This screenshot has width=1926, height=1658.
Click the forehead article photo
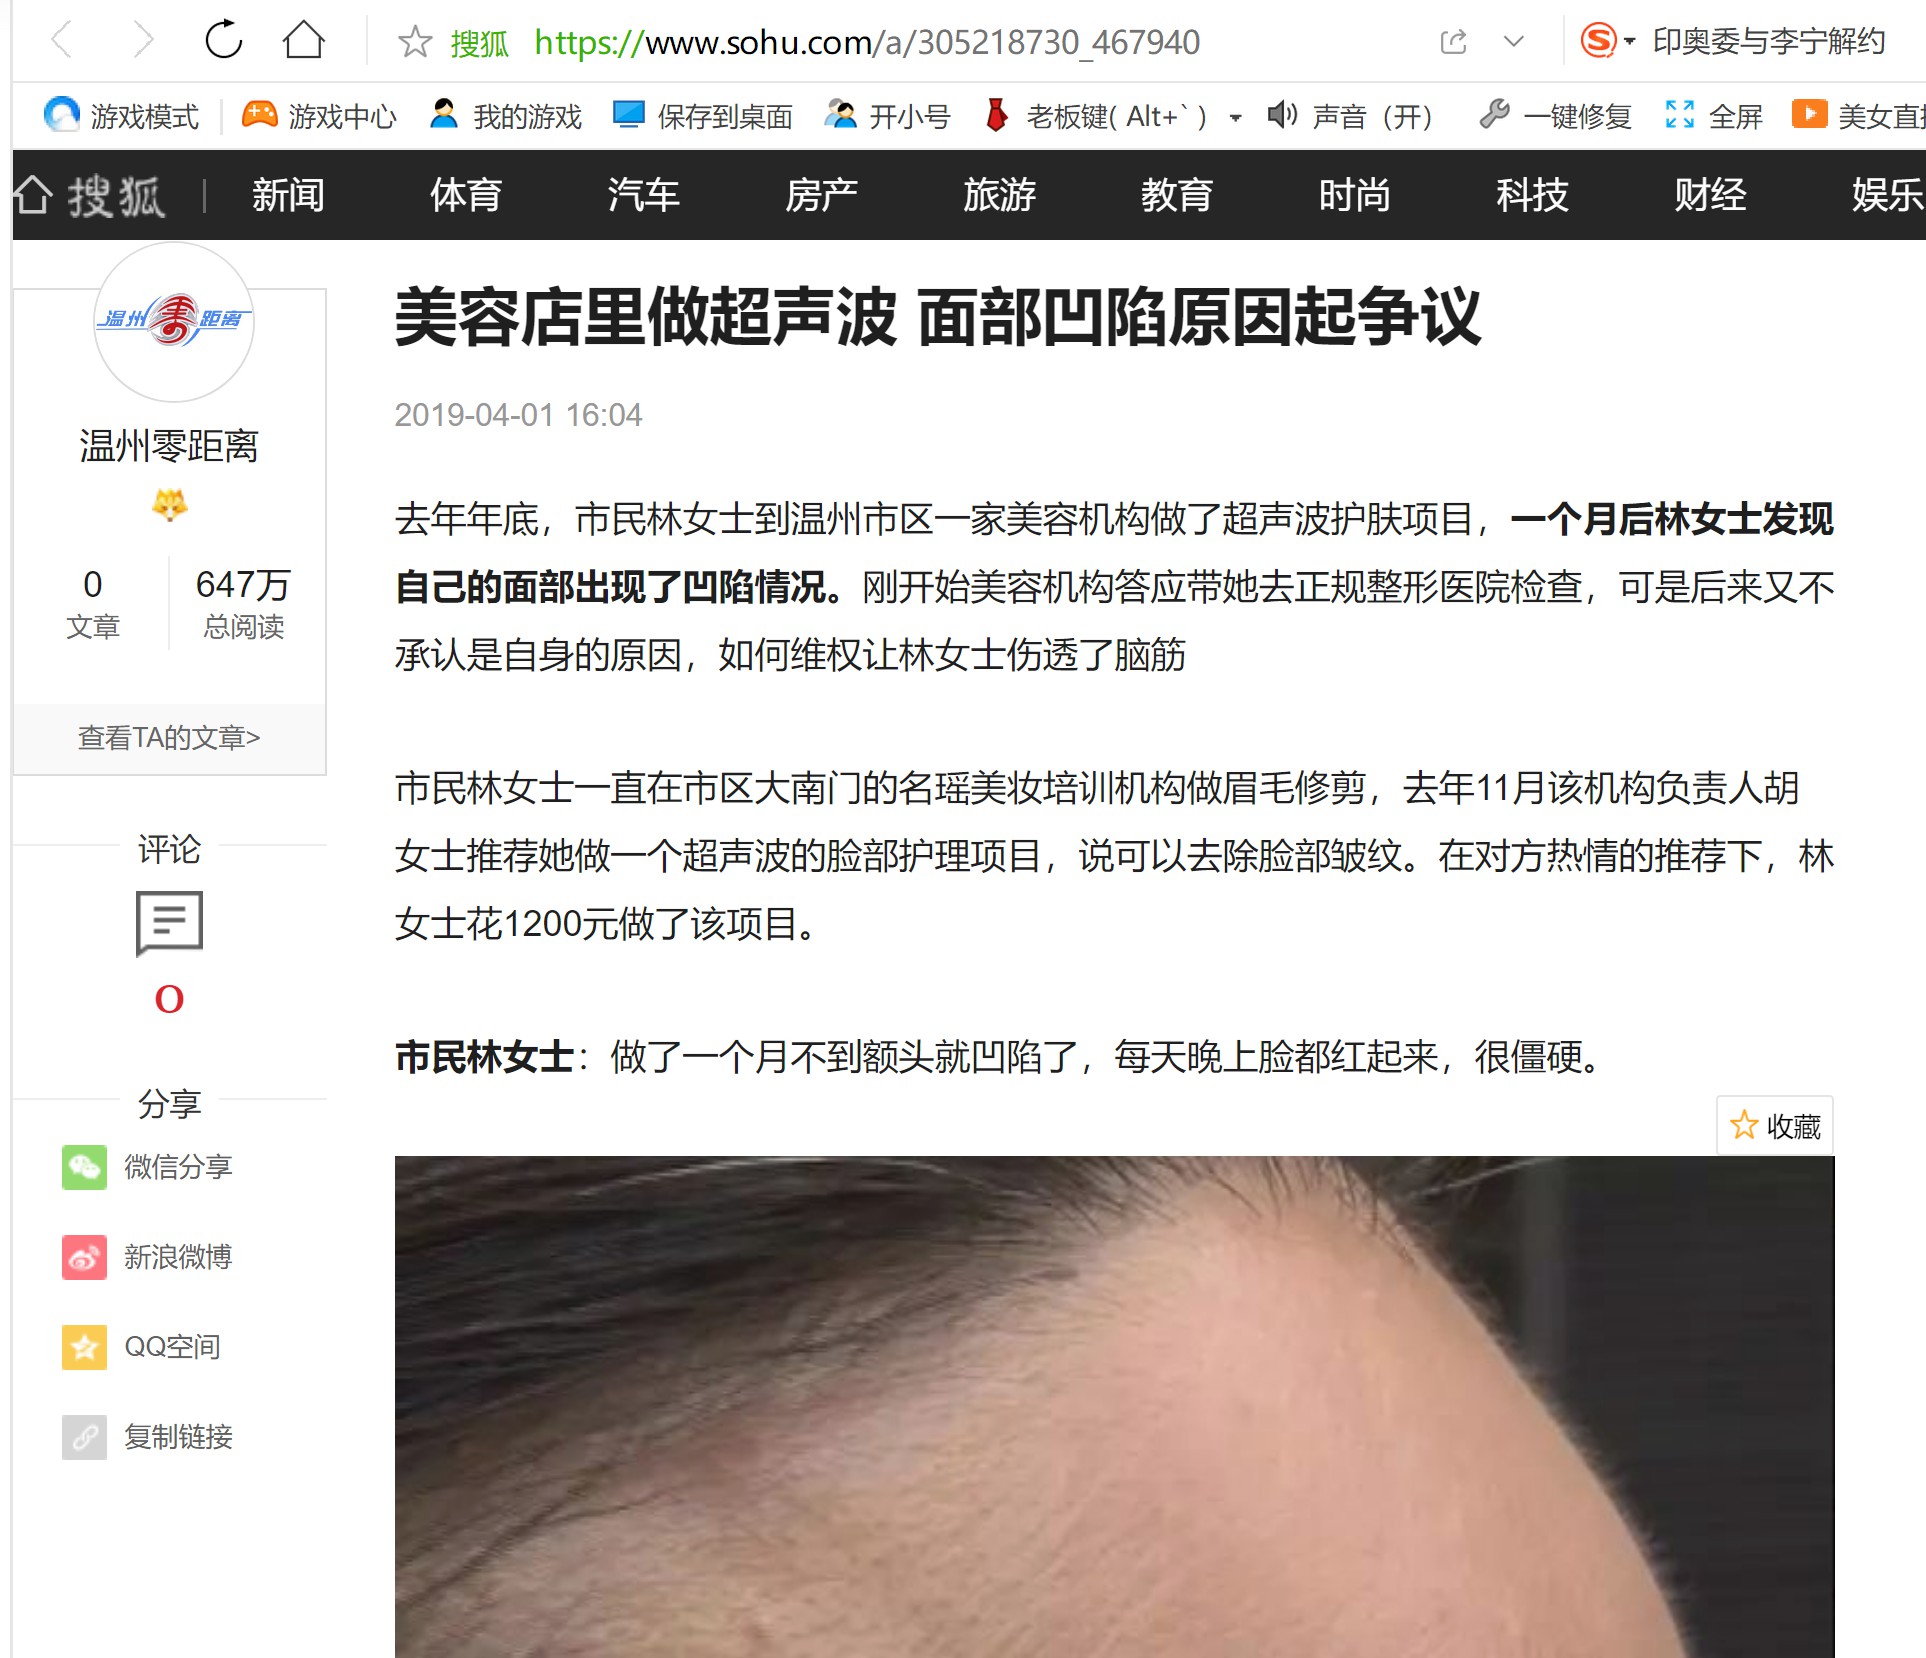[1114, 1406]
